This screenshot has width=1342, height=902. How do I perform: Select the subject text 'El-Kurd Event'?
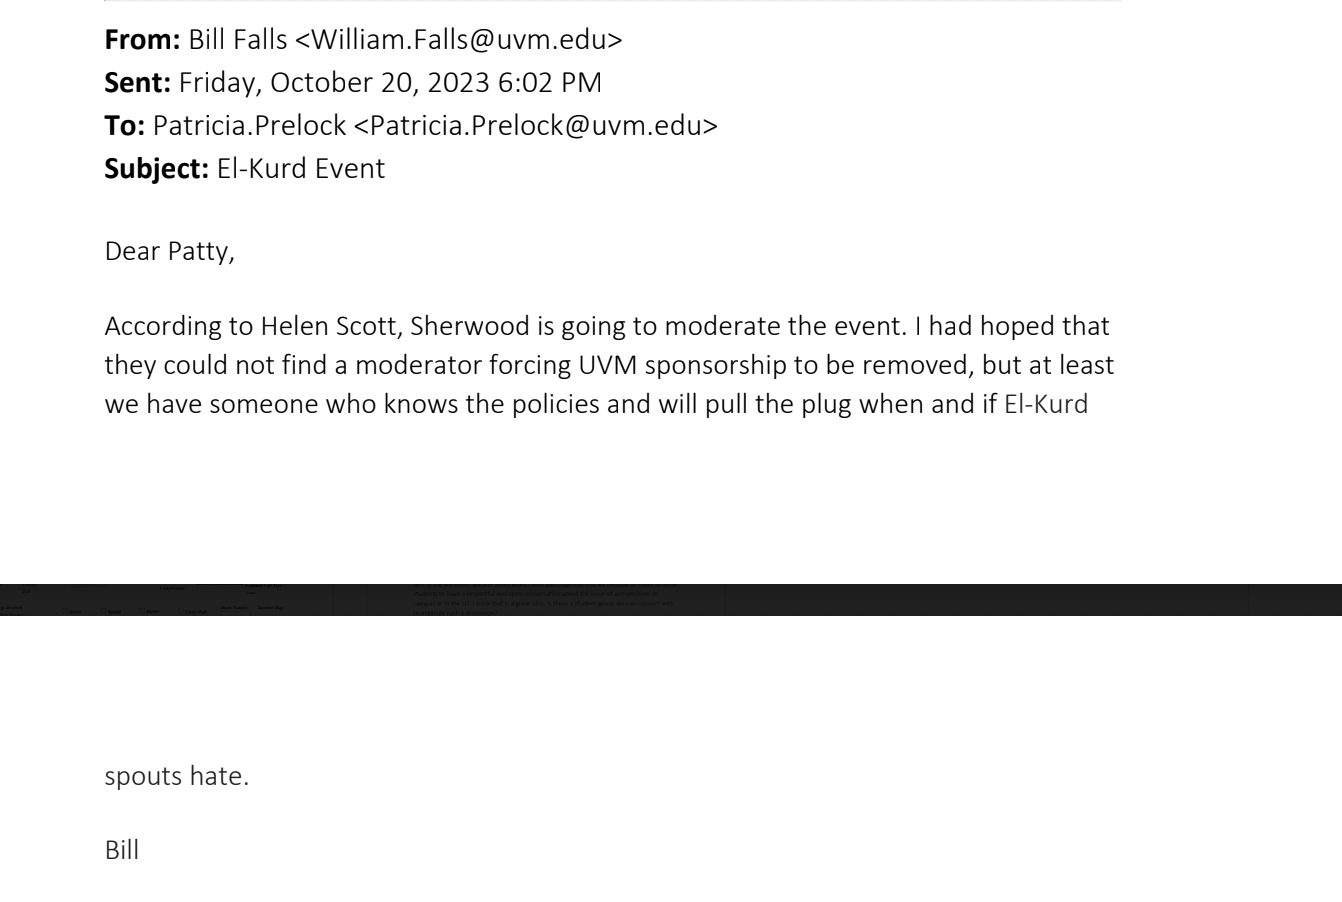point(300,169)
